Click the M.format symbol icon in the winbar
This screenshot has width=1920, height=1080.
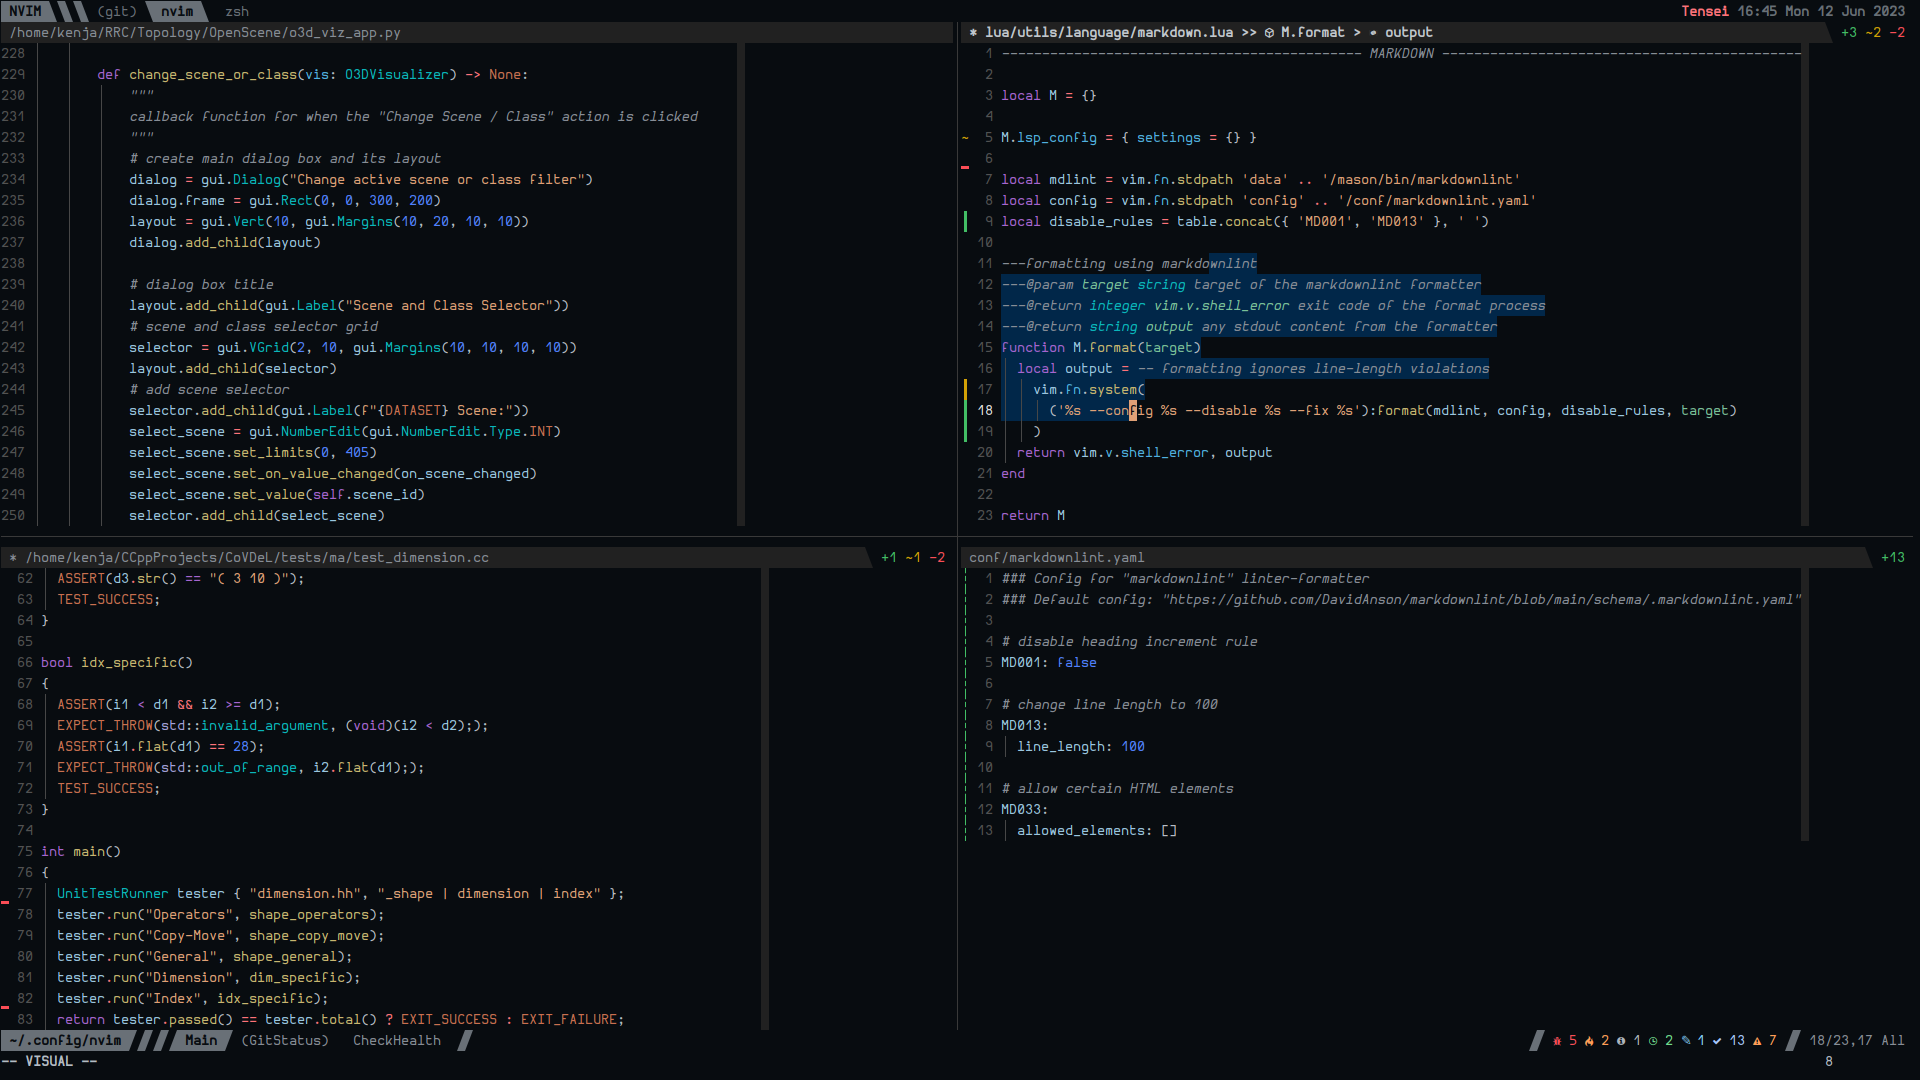click(x=1269, y=33)
